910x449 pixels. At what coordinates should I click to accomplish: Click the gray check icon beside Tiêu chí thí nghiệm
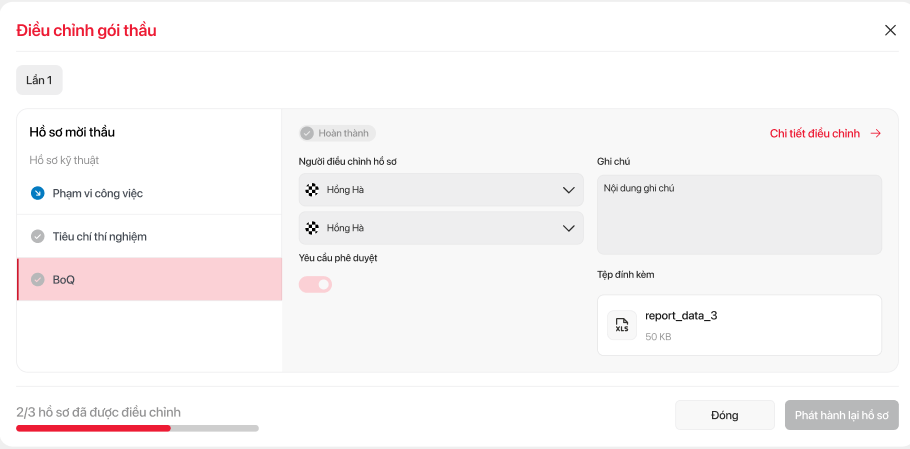click(37, 236)
